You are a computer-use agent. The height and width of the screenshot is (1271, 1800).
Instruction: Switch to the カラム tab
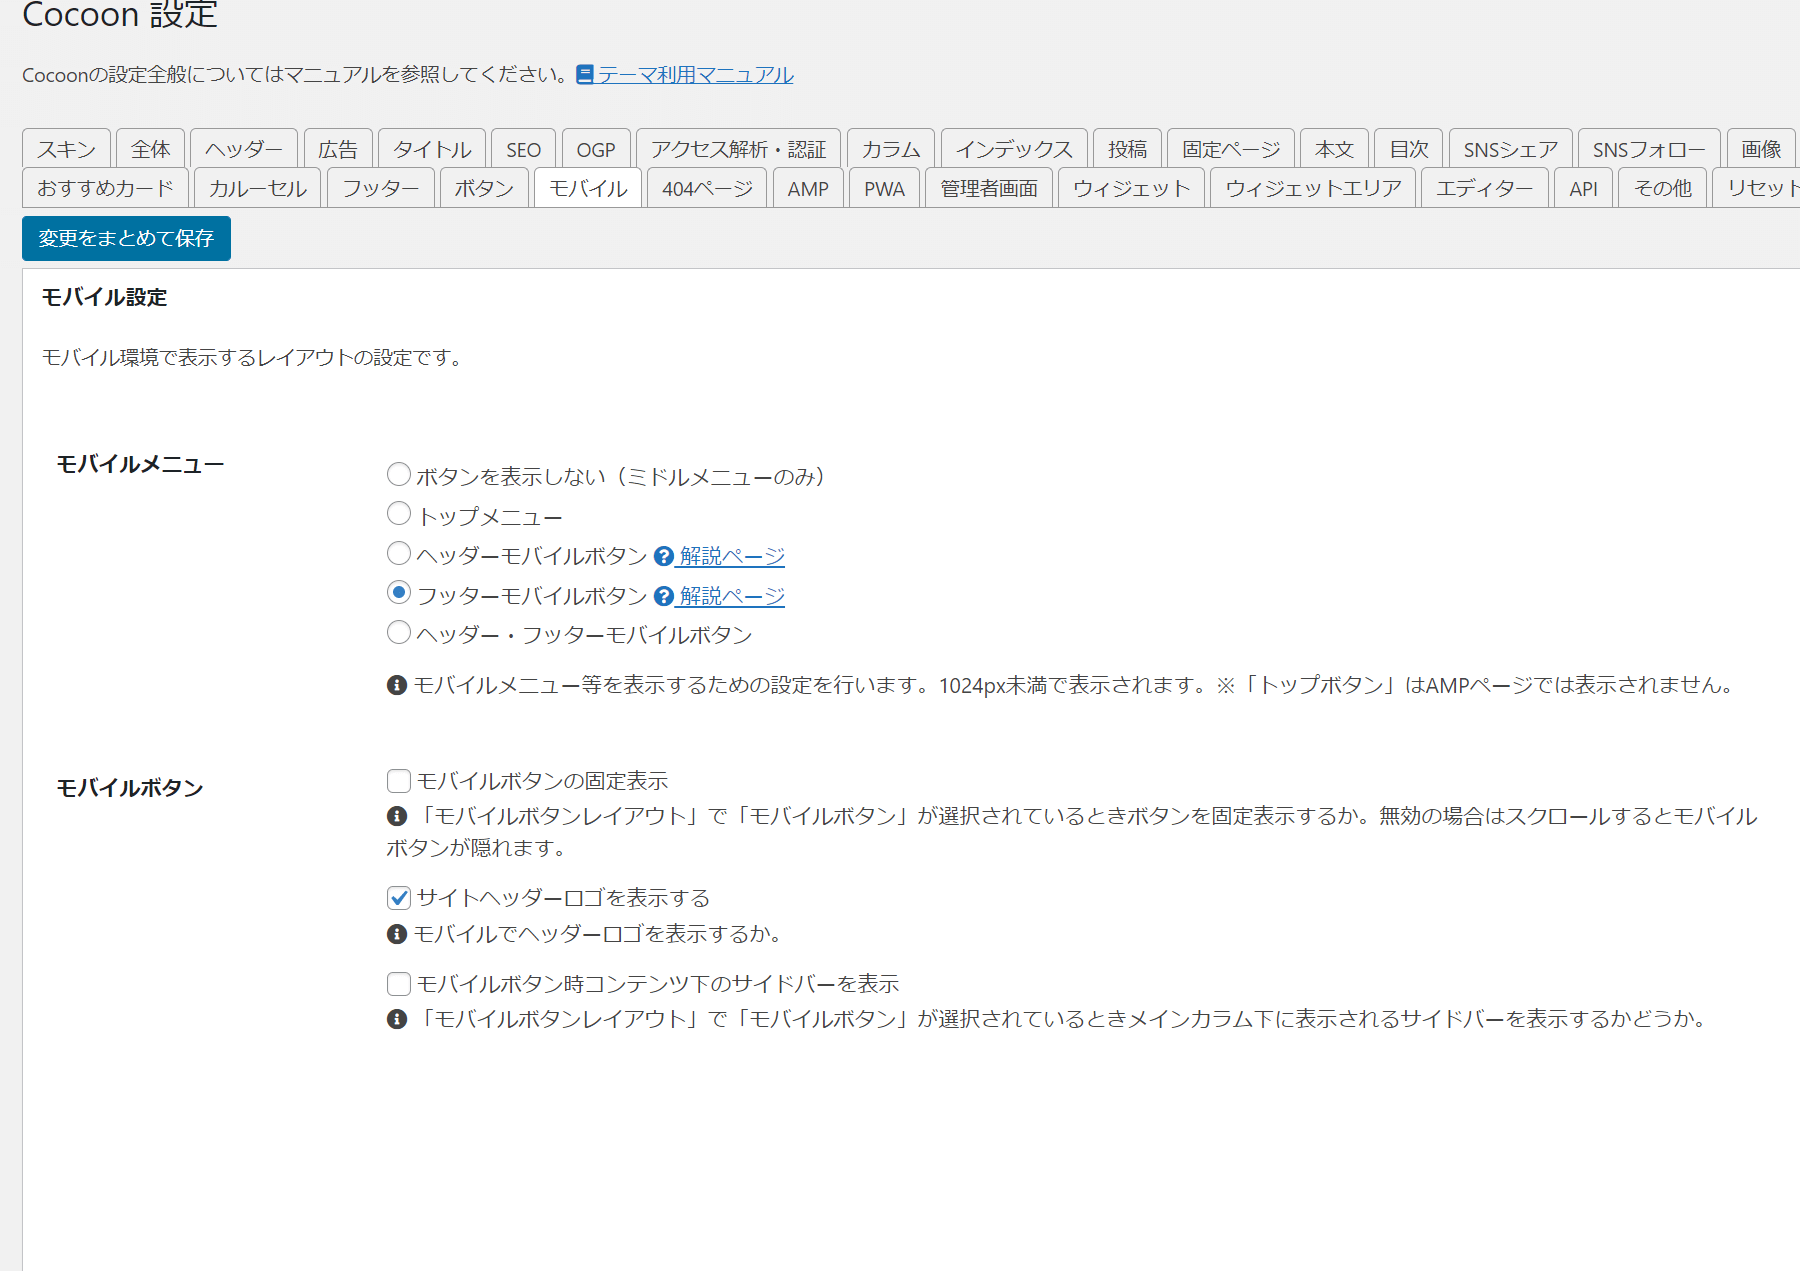[891, 149]
